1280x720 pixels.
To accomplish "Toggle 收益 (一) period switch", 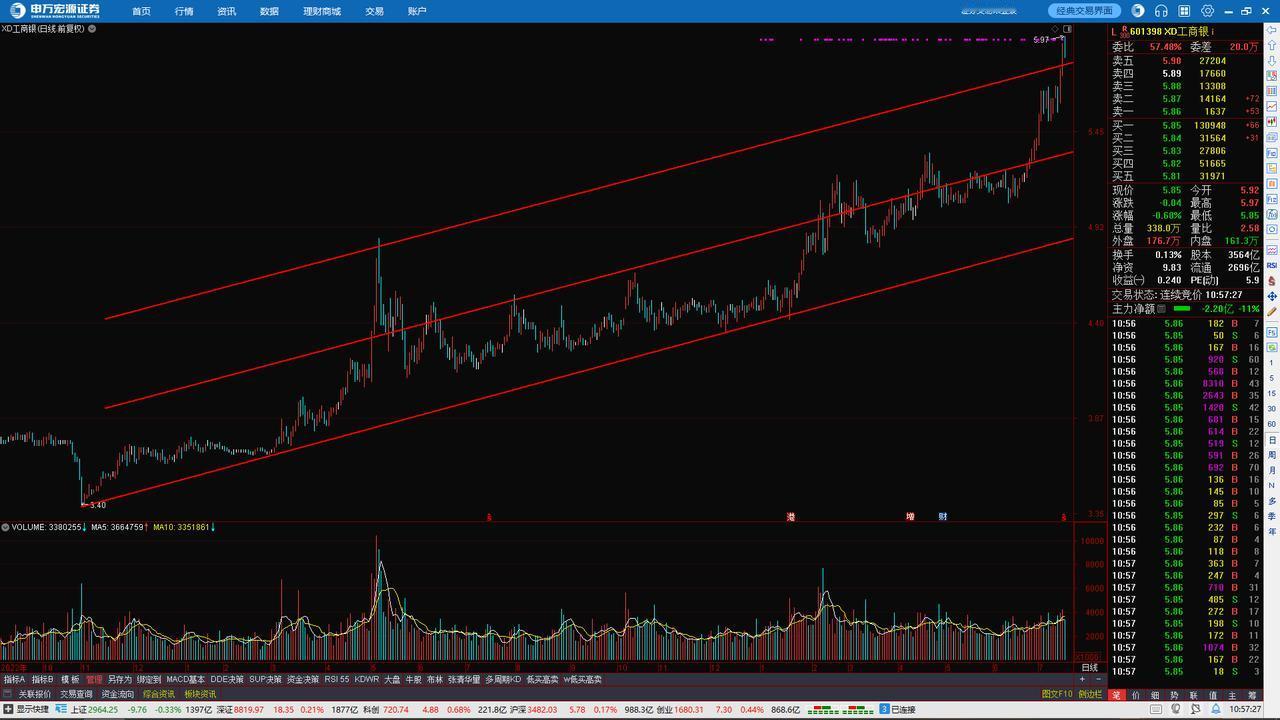I will [x=1140, y=280].
